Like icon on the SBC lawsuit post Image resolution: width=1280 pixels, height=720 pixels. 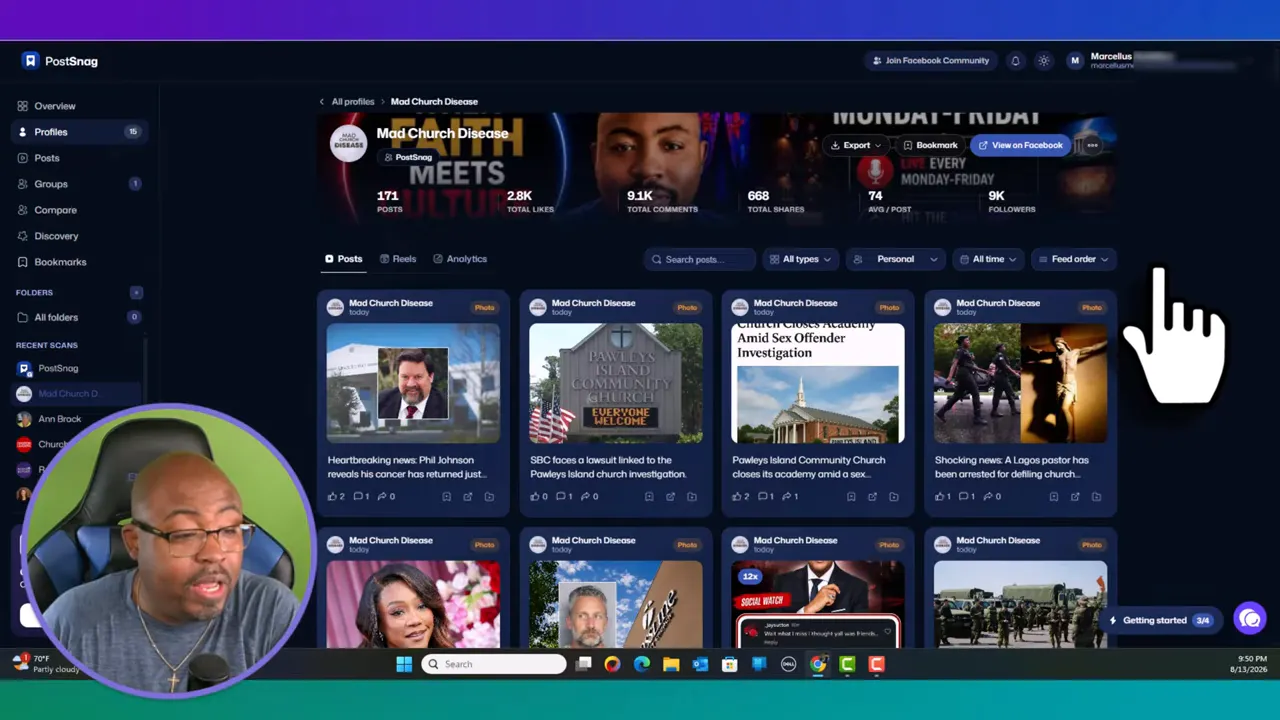tap(535, 496)
